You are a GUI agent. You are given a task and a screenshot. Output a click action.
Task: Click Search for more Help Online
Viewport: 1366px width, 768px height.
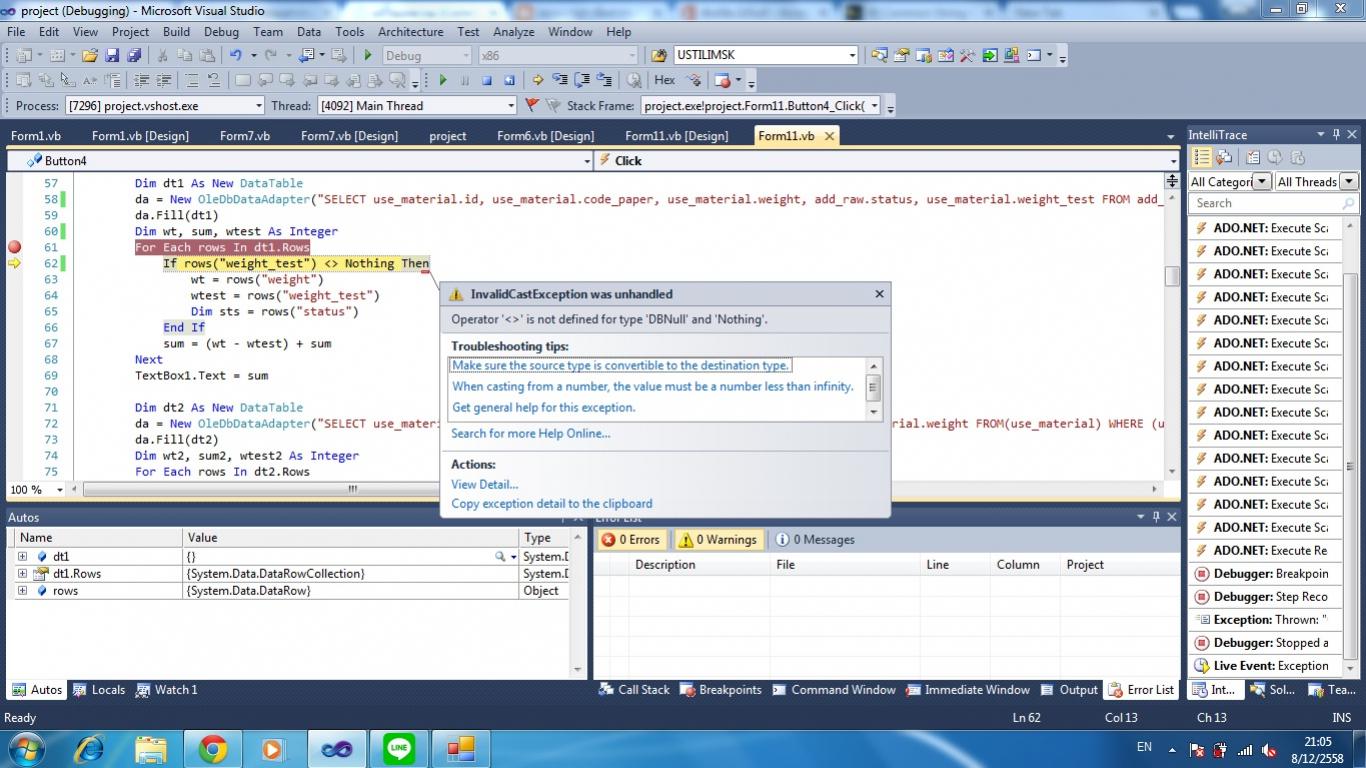coord(530,433)
